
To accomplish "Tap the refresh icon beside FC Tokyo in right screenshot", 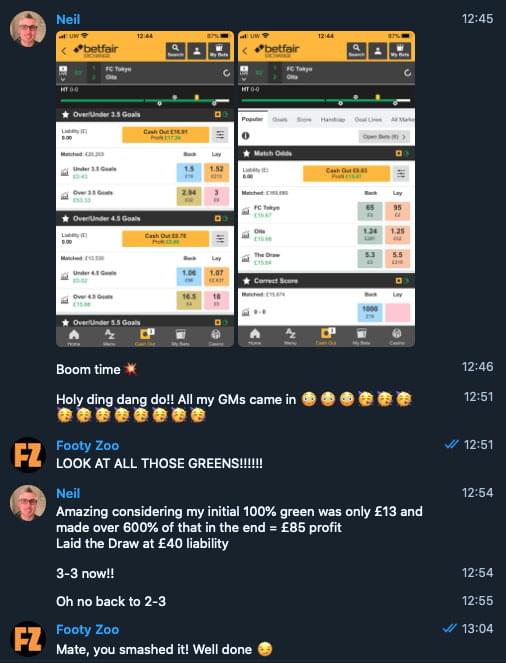I will click(407, 73).
